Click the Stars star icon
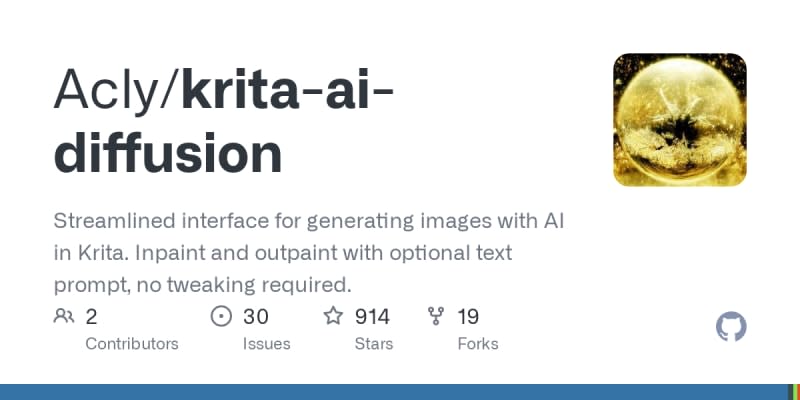 333,317
